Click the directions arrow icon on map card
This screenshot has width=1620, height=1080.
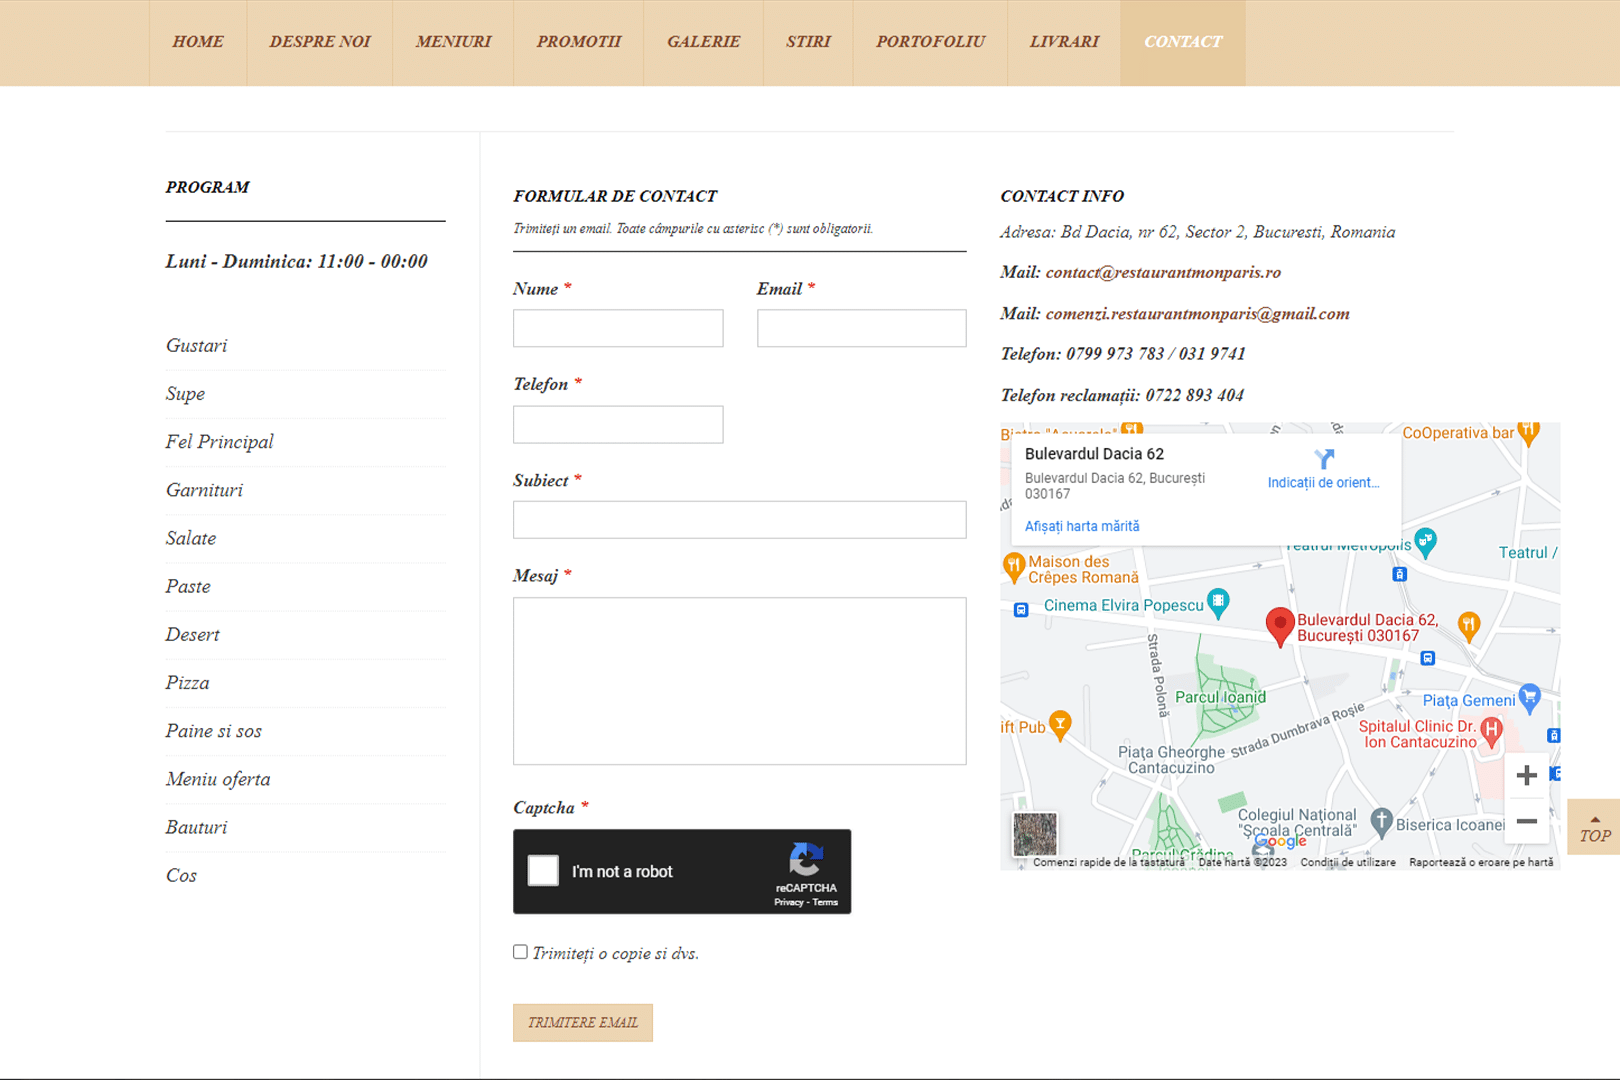pyautogui.click(x=1323, y=459)
